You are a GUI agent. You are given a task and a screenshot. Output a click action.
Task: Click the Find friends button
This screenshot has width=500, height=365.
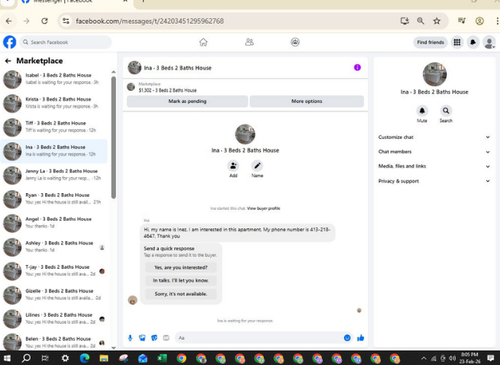[430, 42]
